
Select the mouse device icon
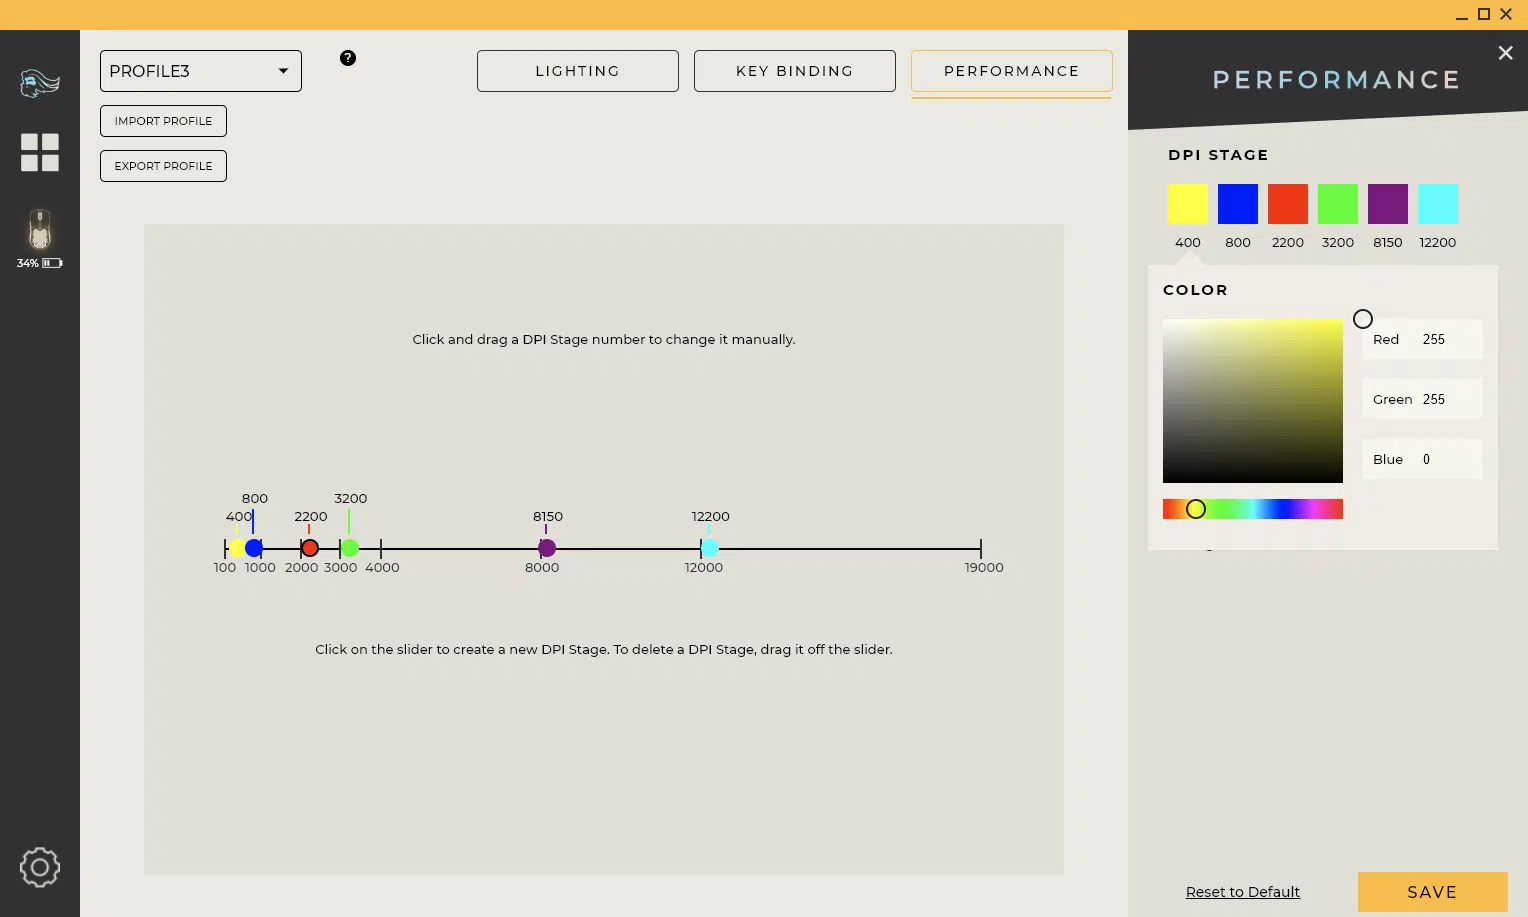pos(40,230)
